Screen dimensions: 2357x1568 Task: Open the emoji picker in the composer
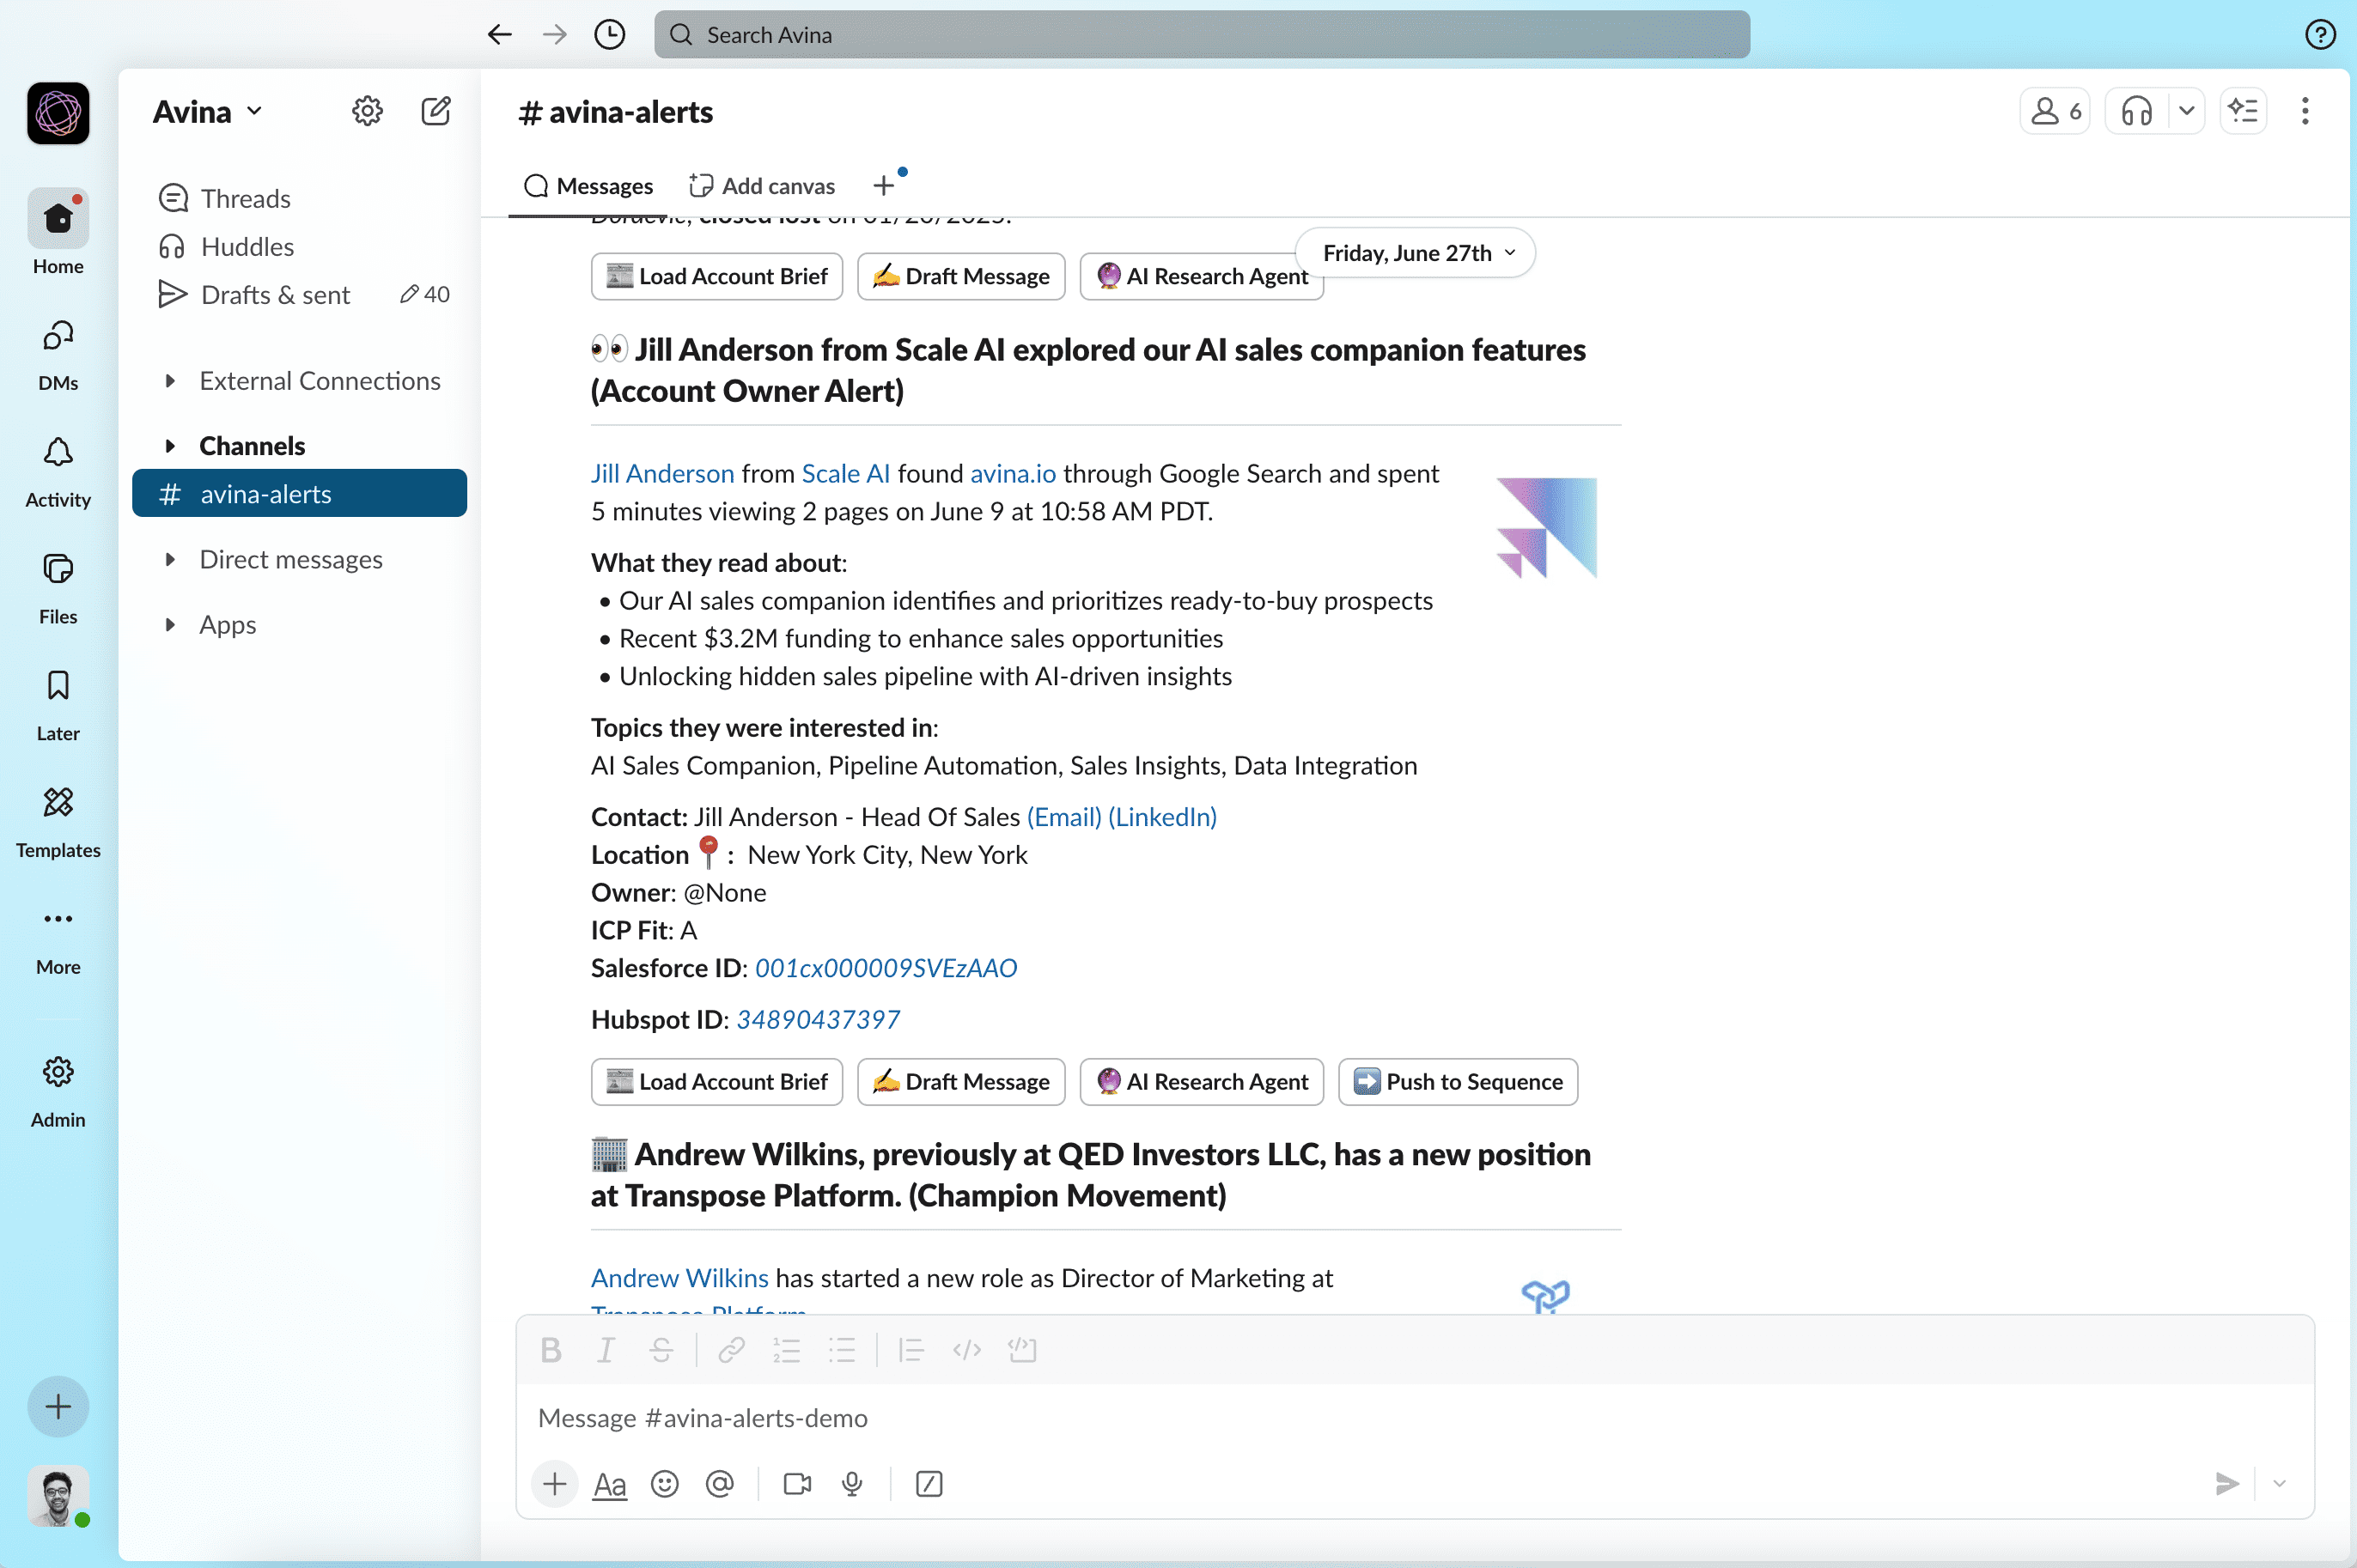click(664, 1484)
